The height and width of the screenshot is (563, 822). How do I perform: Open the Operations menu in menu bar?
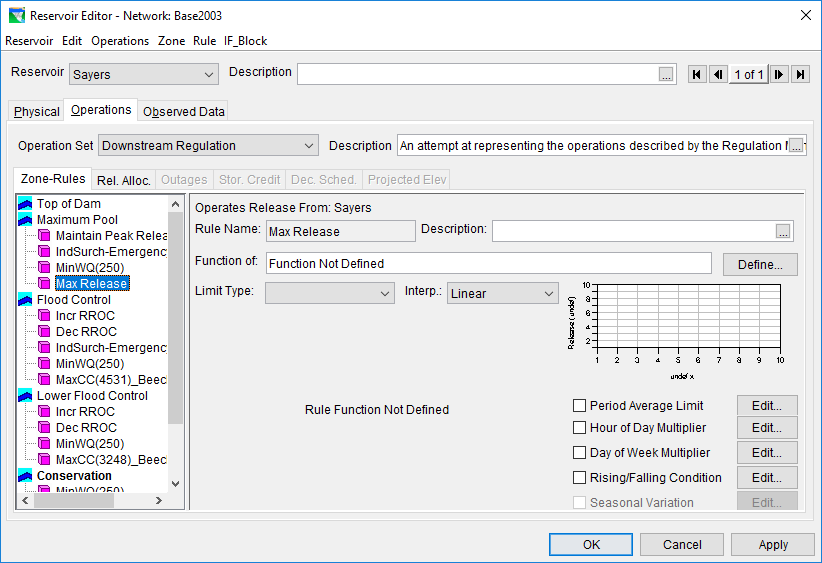tap(120, 41)
